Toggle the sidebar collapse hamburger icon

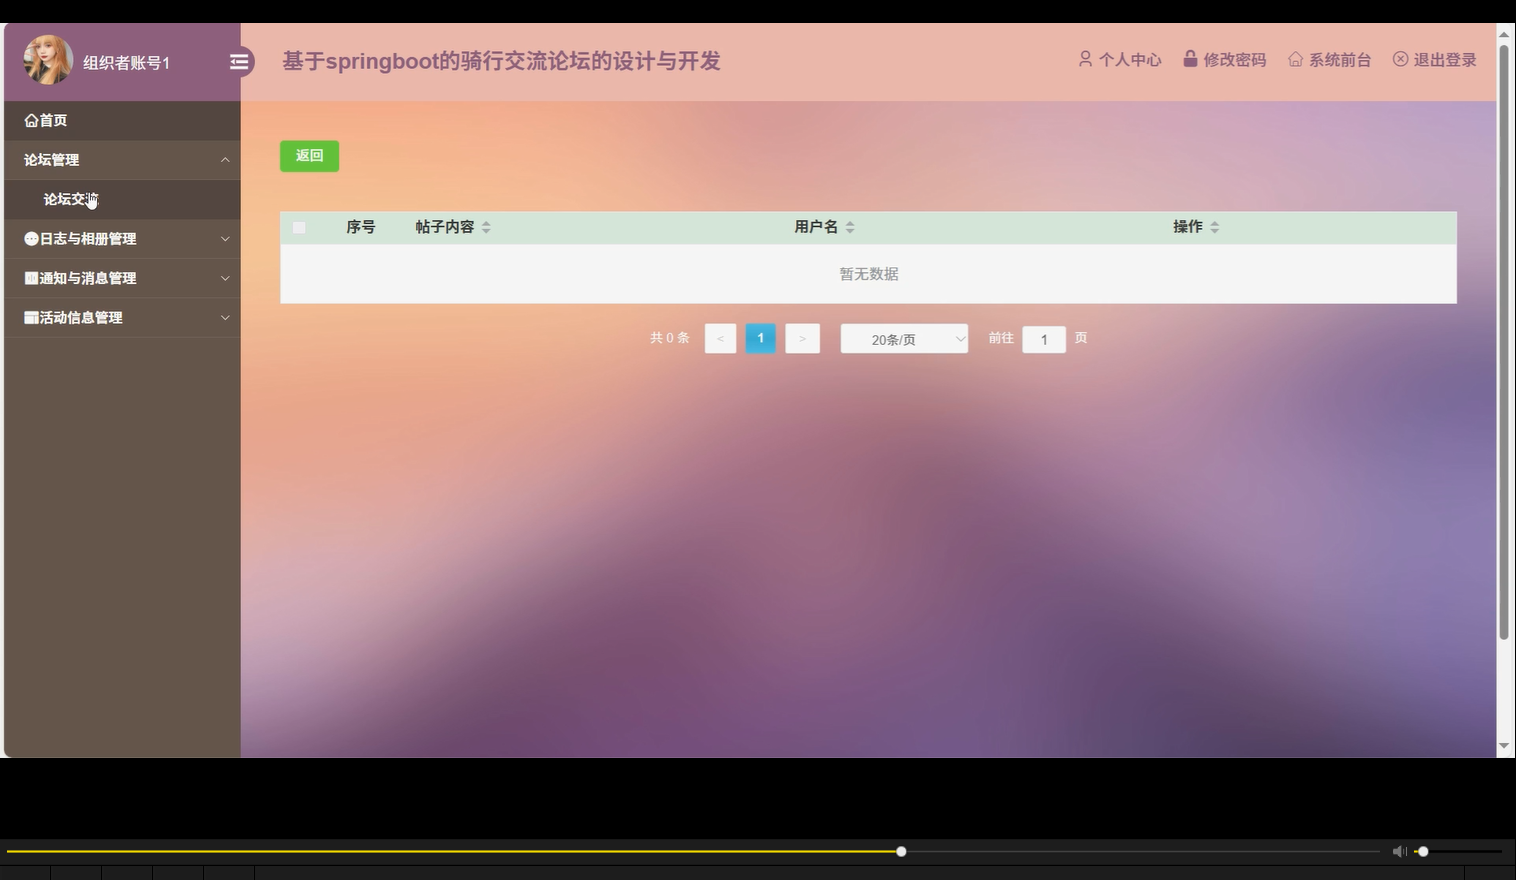tap(239, 62)
